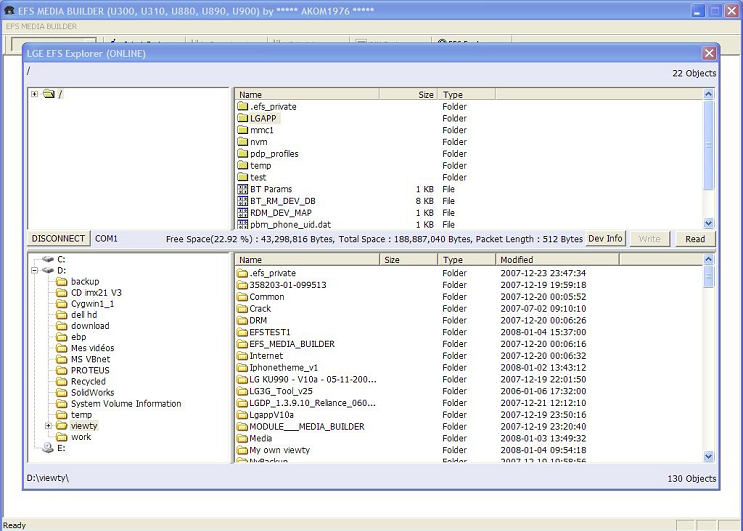This screenshot has height=531, width=743.
Task: Sort local files by Modified column header
Action: click(516, 260)
